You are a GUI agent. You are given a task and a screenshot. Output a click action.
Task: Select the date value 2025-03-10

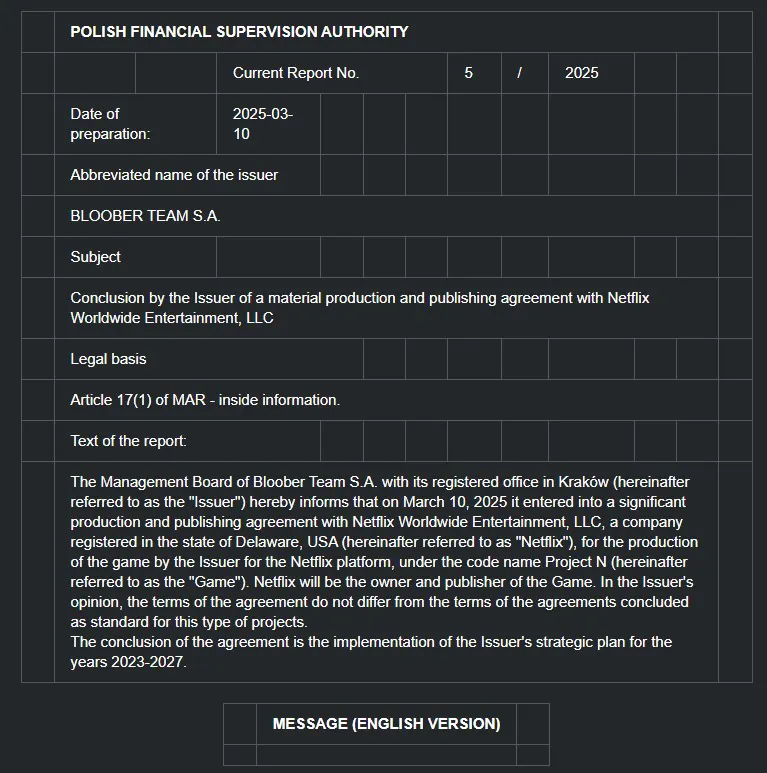[263, 124]
